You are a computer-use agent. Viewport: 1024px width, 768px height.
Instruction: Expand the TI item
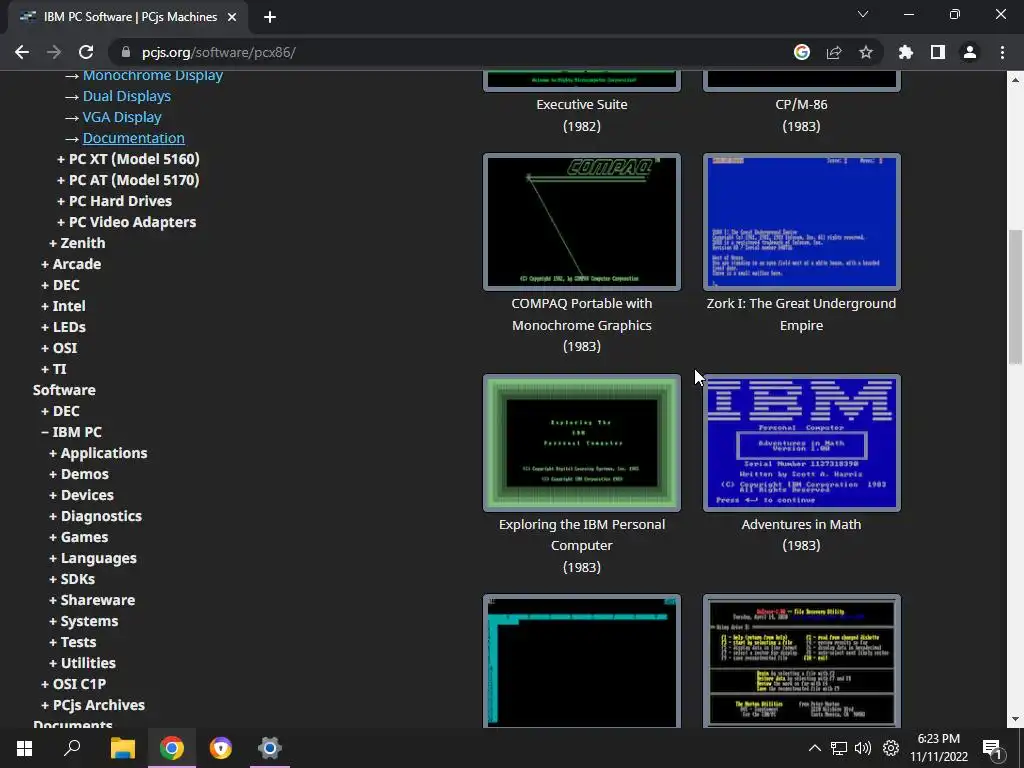(x=54, y=369)
